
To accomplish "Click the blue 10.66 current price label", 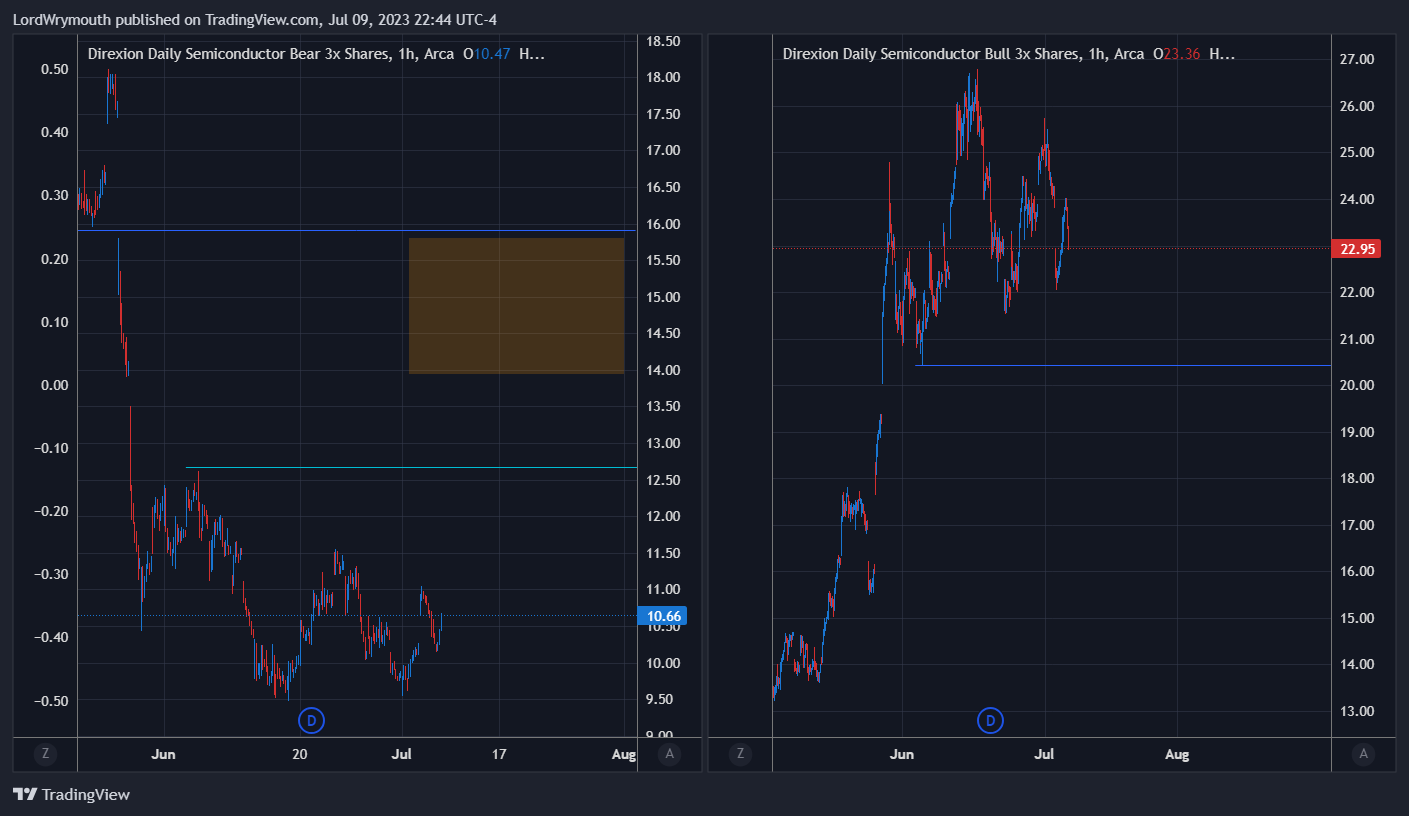I will [663, 616].
